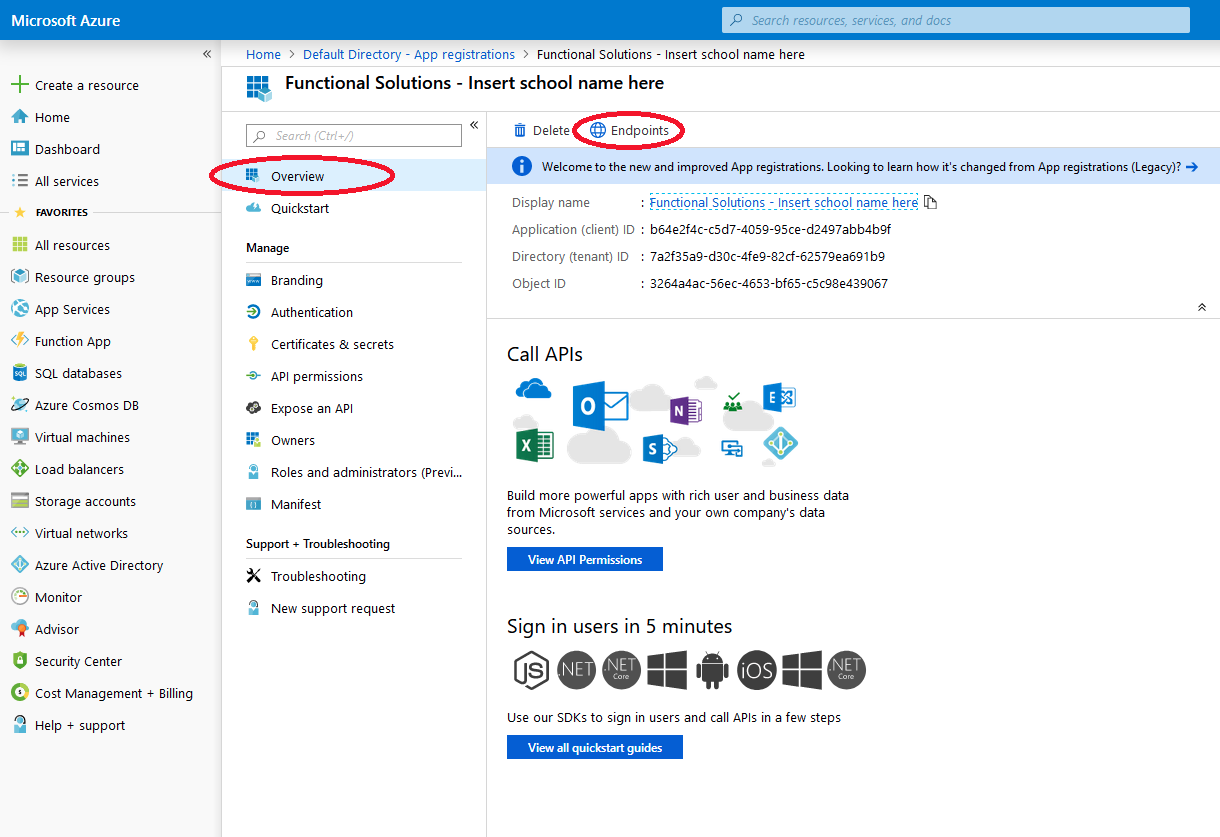Select Overview in the app menu
This screenshot has height=837, width=1220.
[354, 176]
